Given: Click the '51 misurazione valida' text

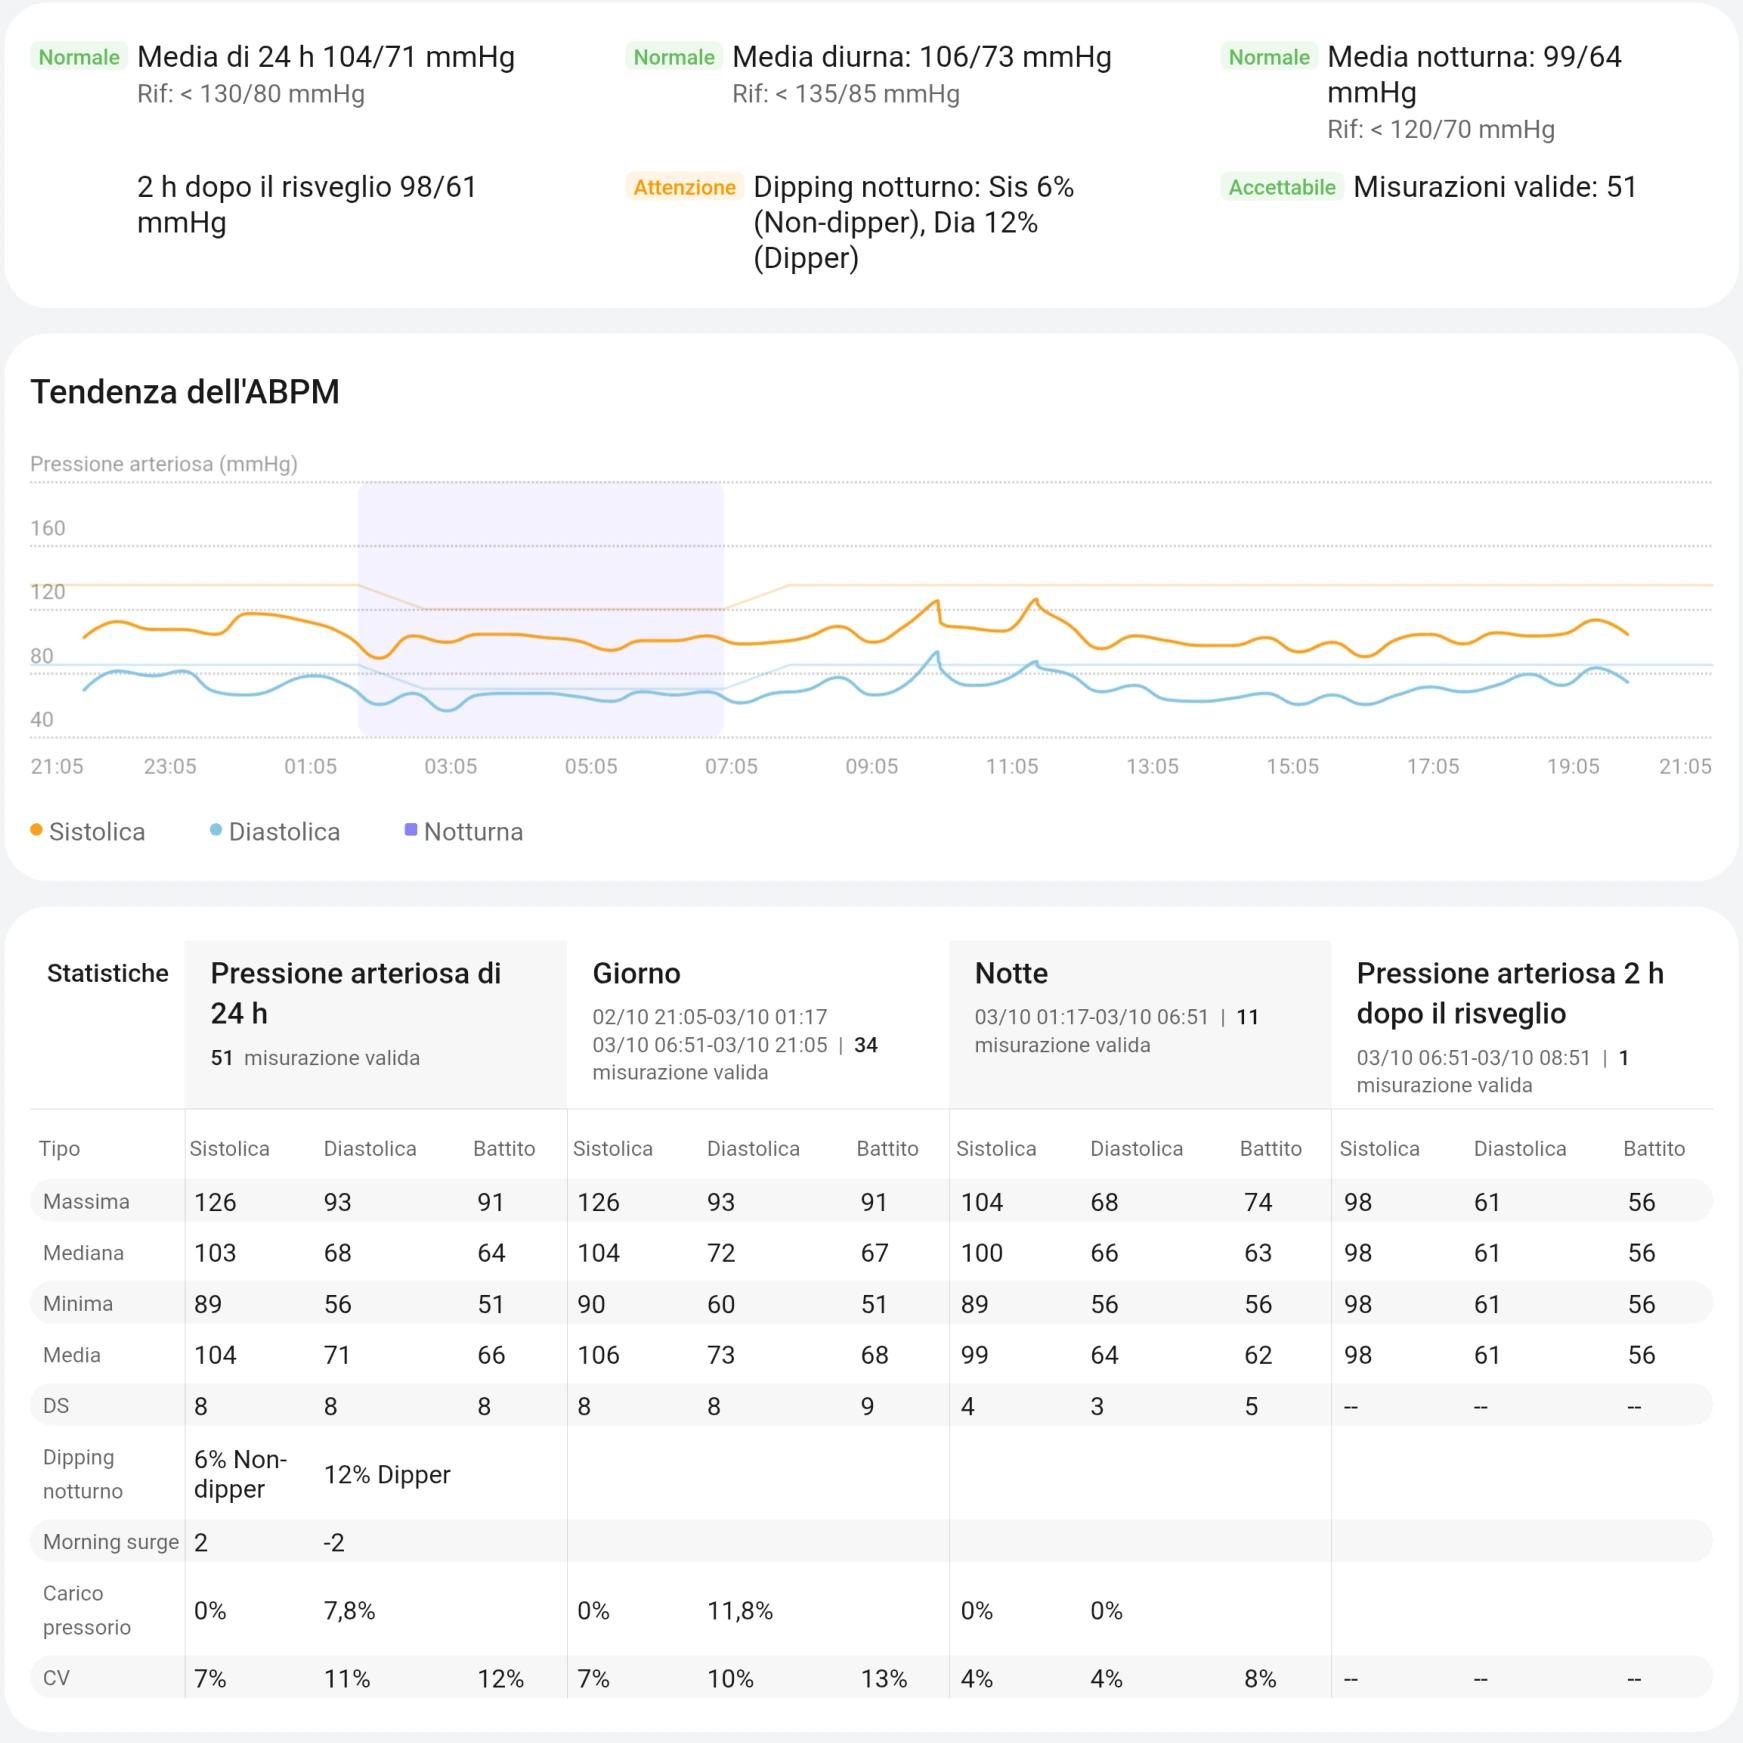Looking at the screenshot, I should (315, 1058).
